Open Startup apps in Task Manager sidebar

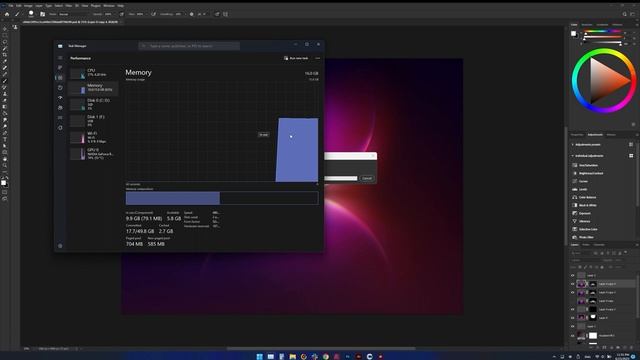60,98
